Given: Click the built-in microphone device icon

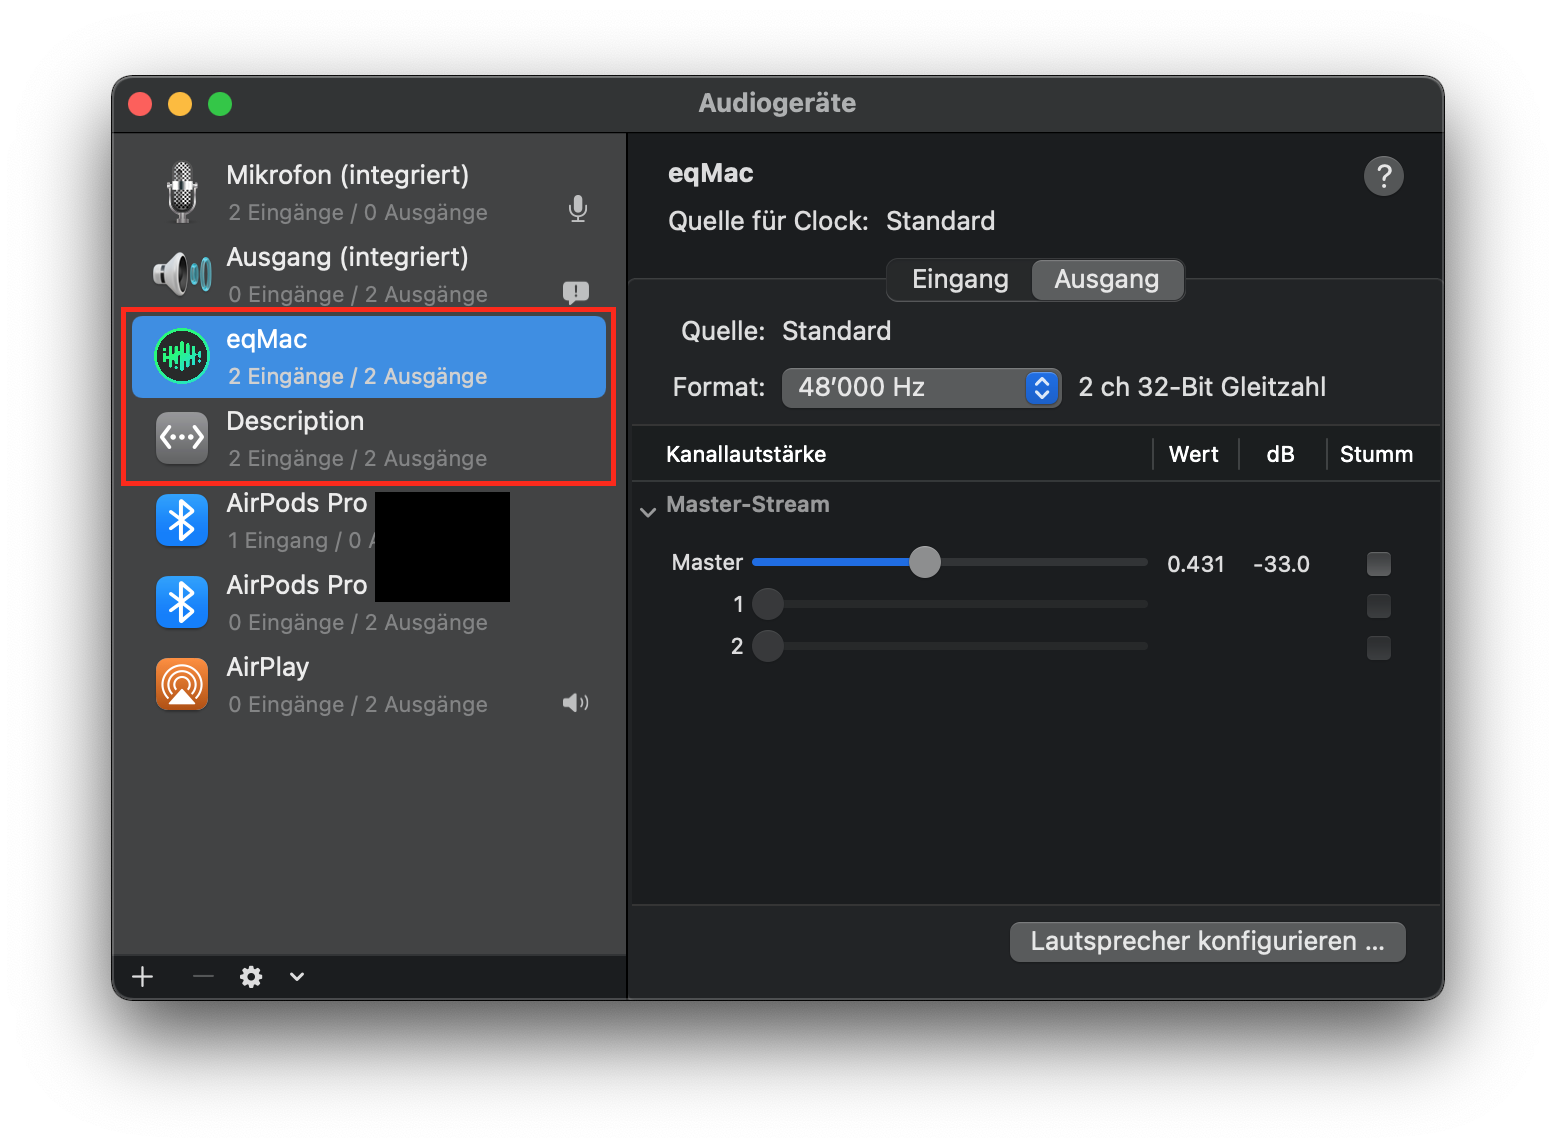Looking at the screenshot, I should [x=182, y=192].
